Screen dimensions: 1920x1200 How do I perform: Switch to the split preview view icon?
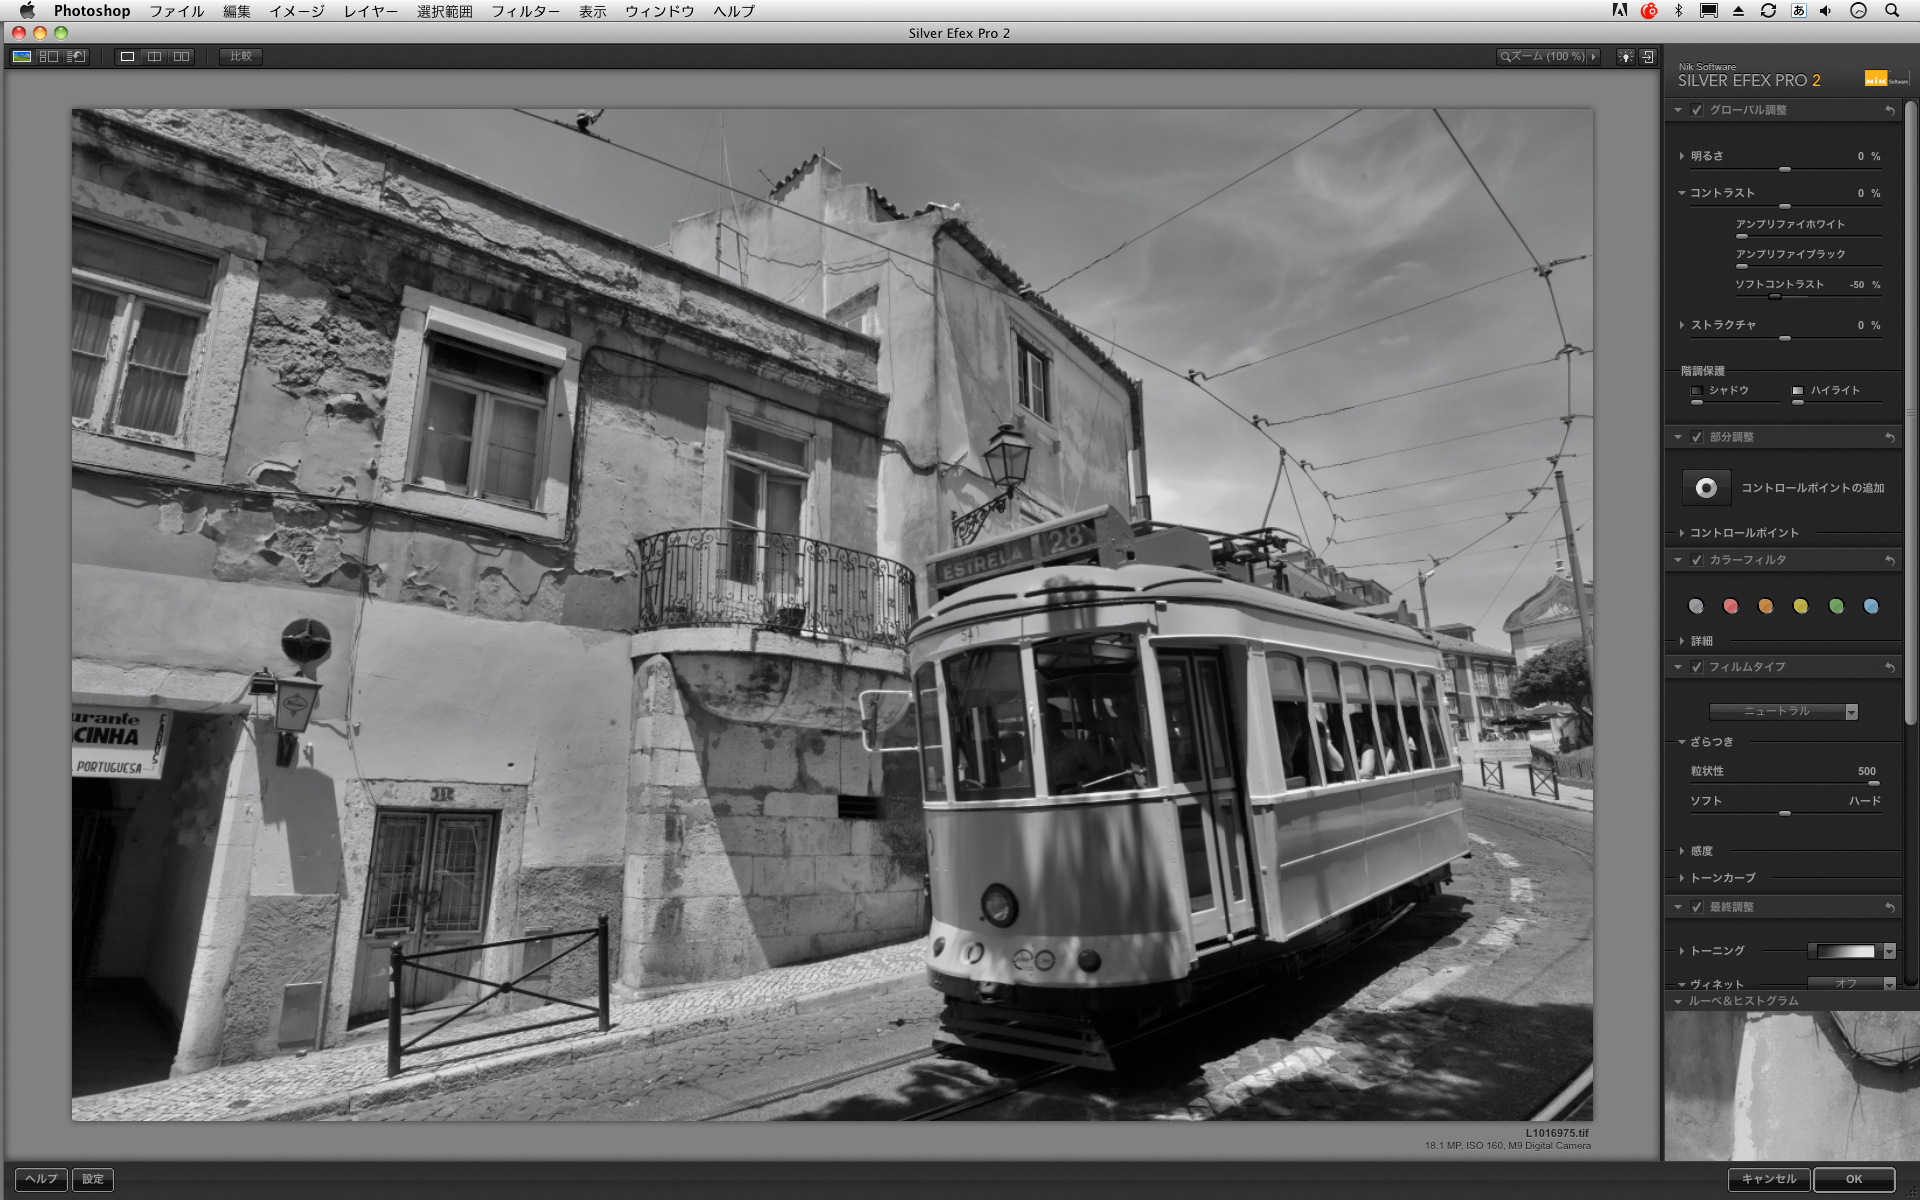point(154,57)
